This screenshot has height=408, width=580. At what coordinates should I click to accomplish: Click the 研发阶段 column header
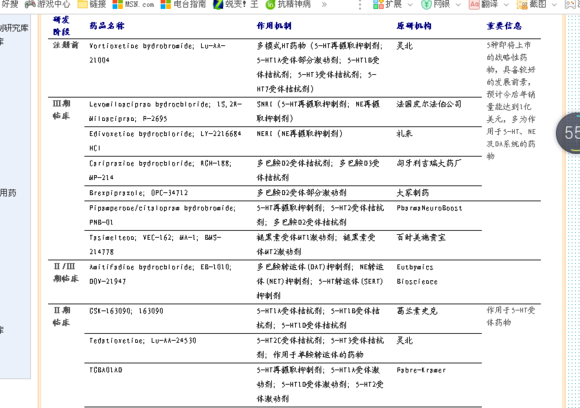click(x=61, y=26)
